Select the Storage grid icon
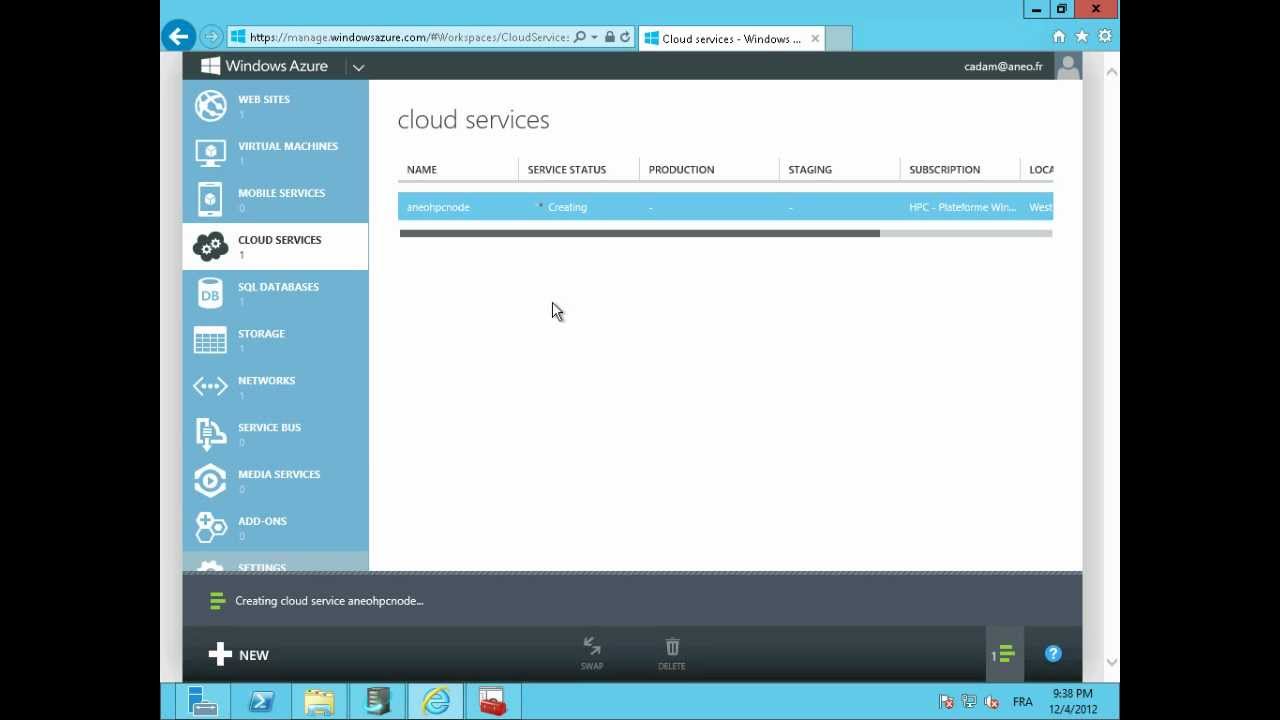The width and height of the screenshot is (1280, 720). 210,340
